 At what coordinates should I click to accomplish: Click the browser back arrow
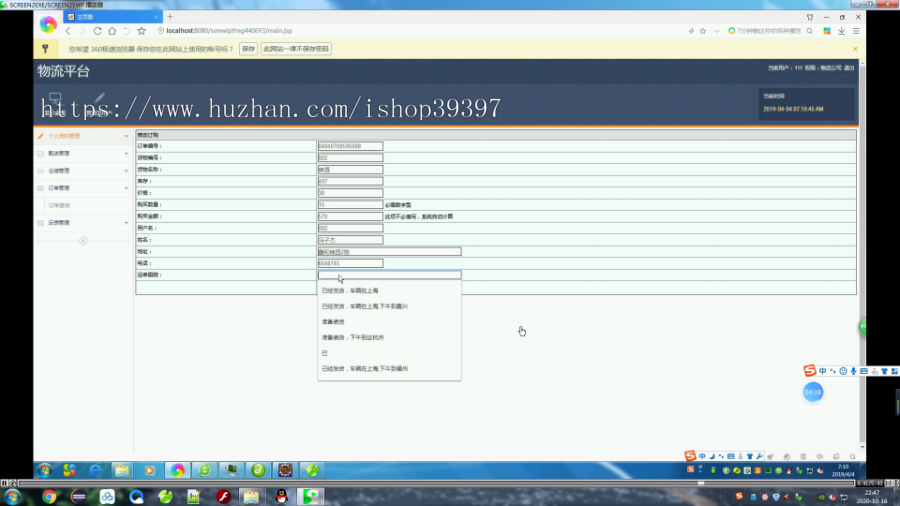click(x=68, y=31)
